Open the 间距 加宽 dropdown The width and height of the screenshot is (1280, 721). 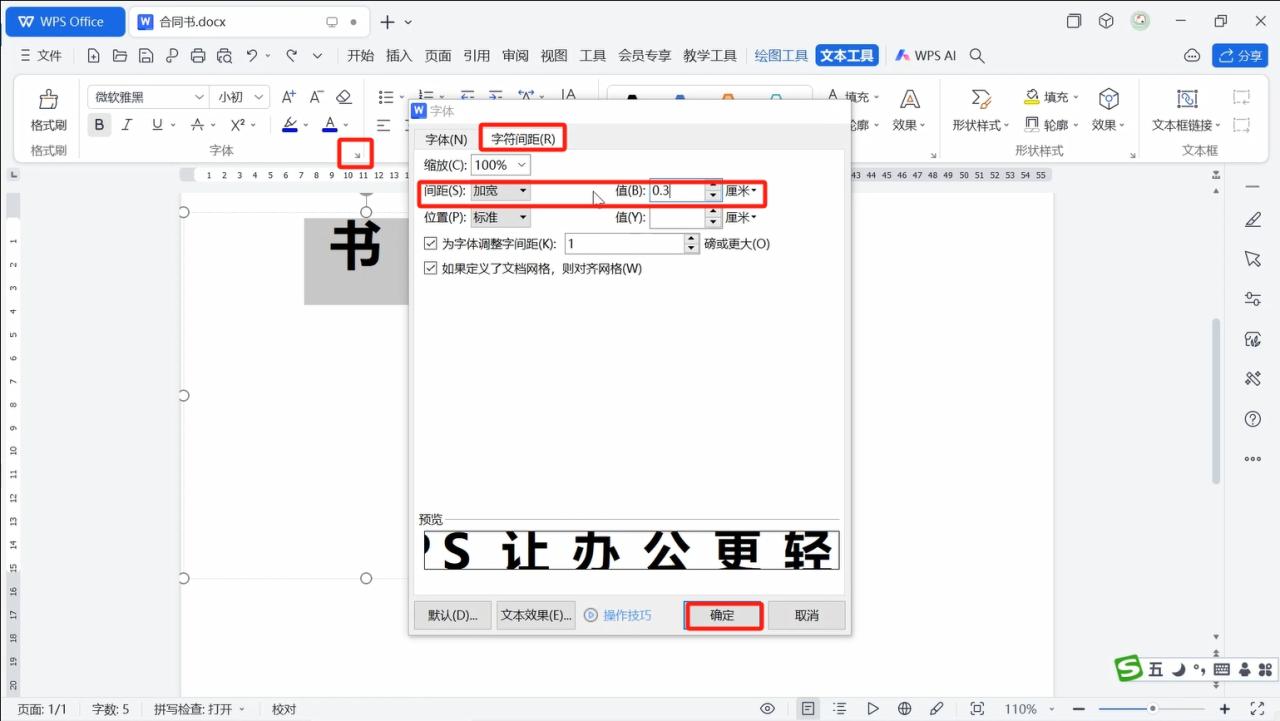tap(501, 191)
